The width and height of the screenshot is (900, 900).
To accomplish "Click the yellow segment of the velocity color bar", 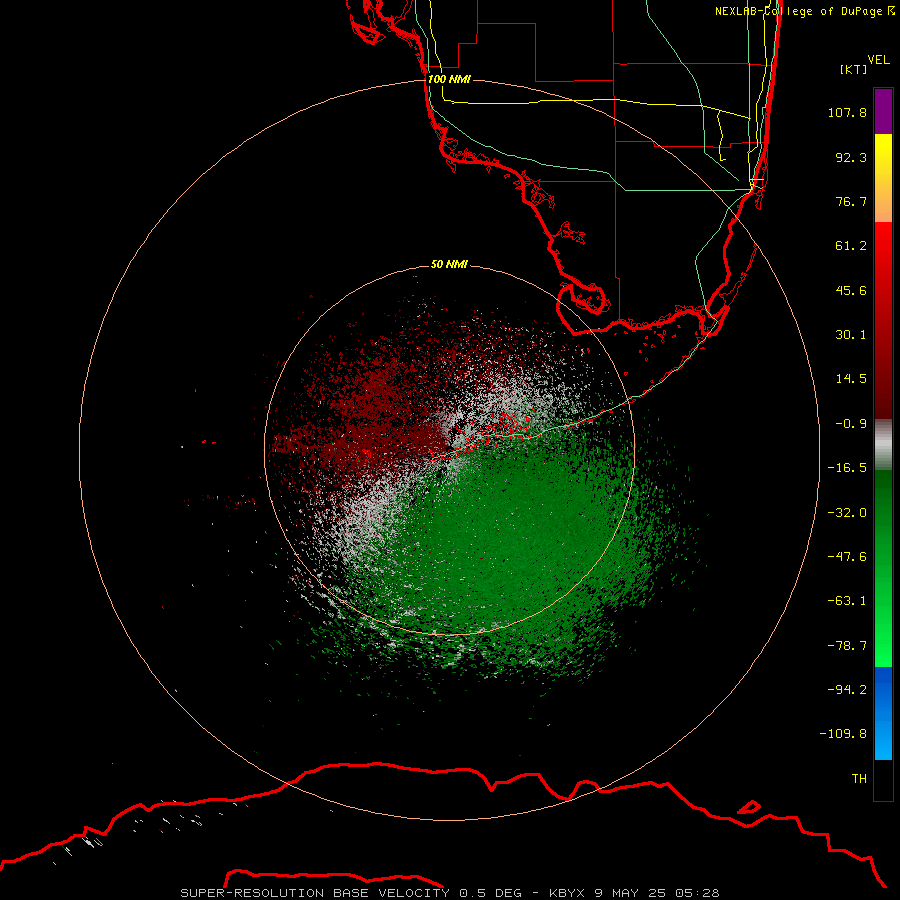I will [883, 178].
